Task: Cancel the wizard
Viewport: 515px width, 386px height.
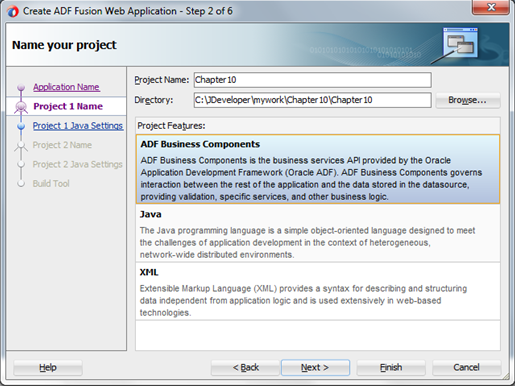Action: click(466, 368)
